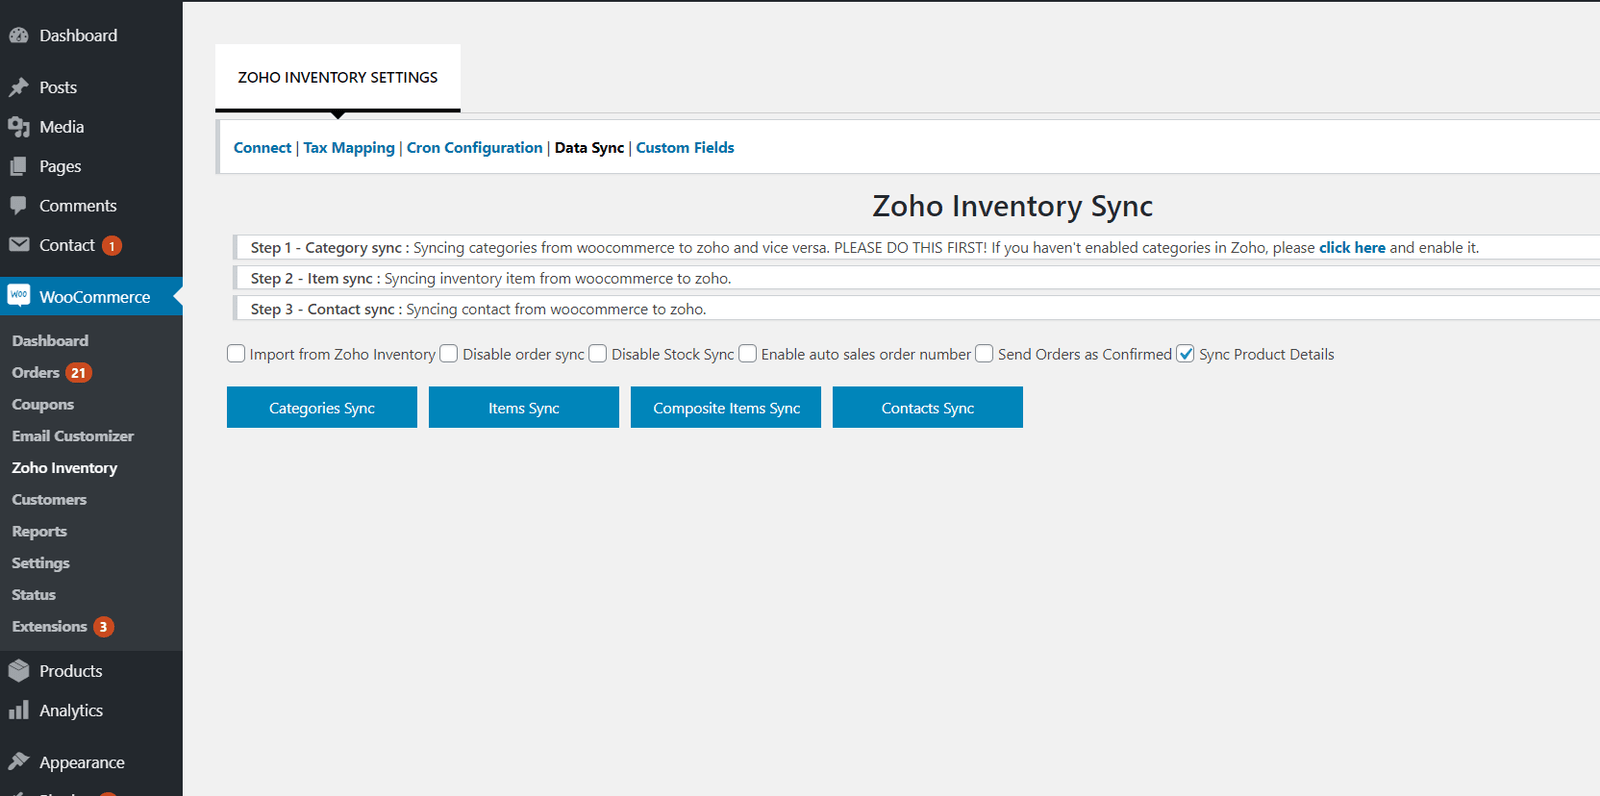
Task: Go to the Products menu
Action: coord(71,671)
